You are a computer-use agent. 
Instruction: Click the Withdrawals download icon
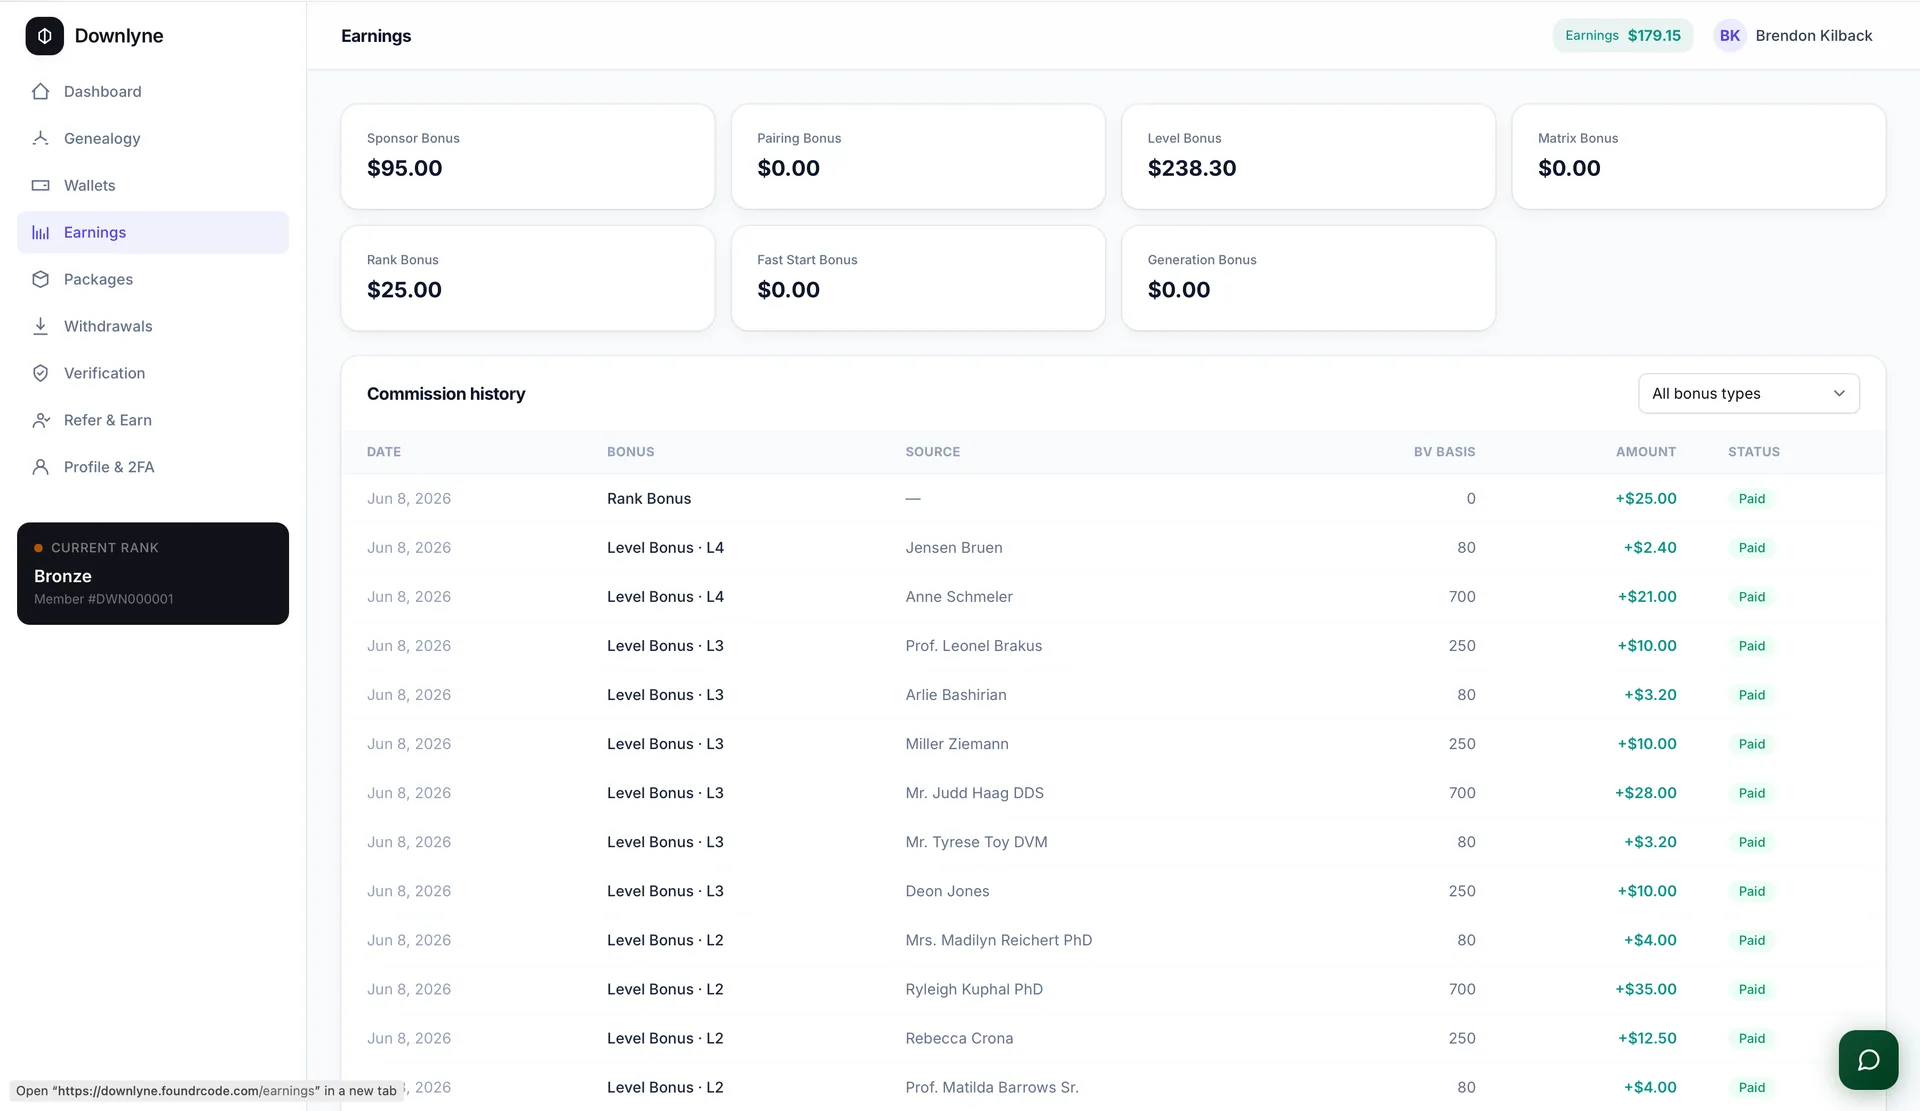coord(40,326)
